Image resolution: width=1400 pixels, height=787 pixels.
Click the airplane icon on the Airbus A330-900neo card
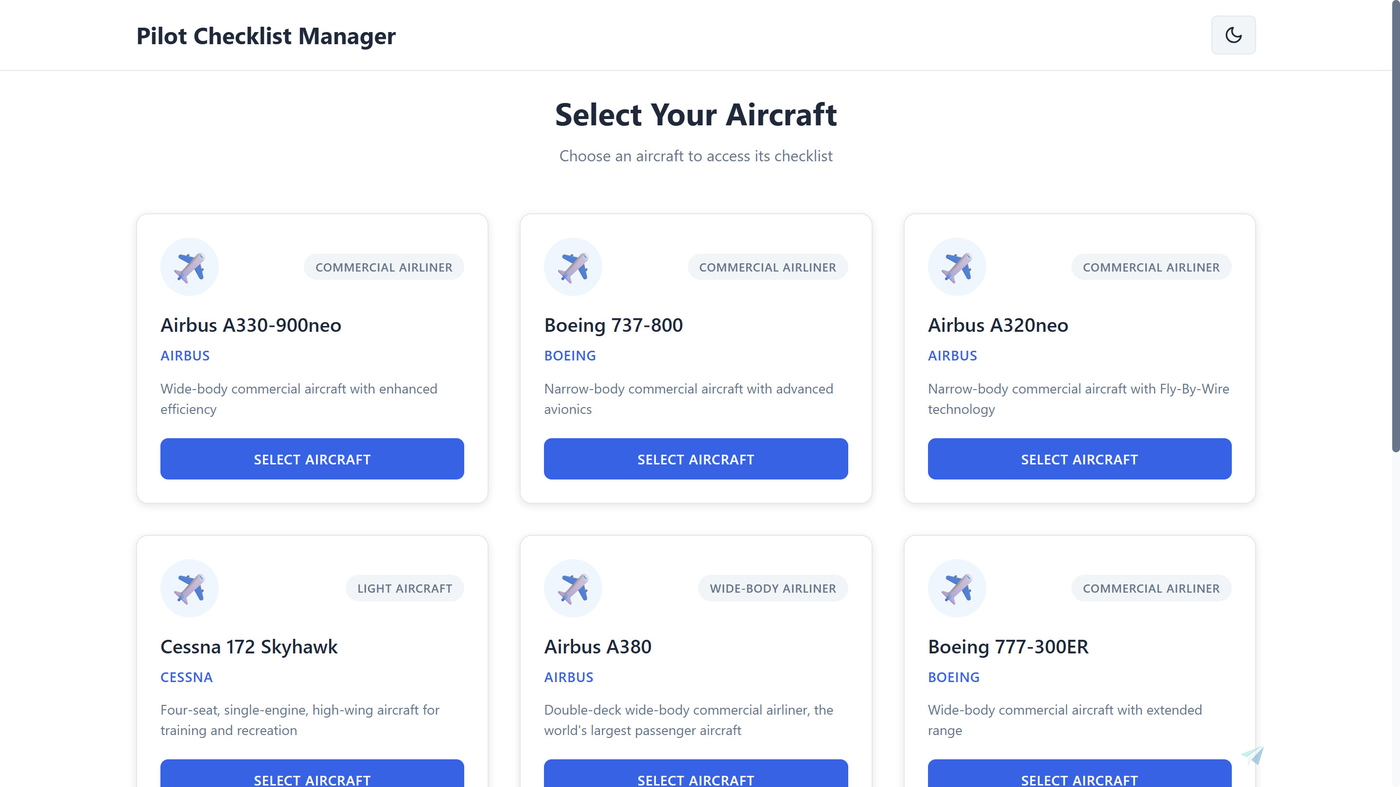[189, 266]
